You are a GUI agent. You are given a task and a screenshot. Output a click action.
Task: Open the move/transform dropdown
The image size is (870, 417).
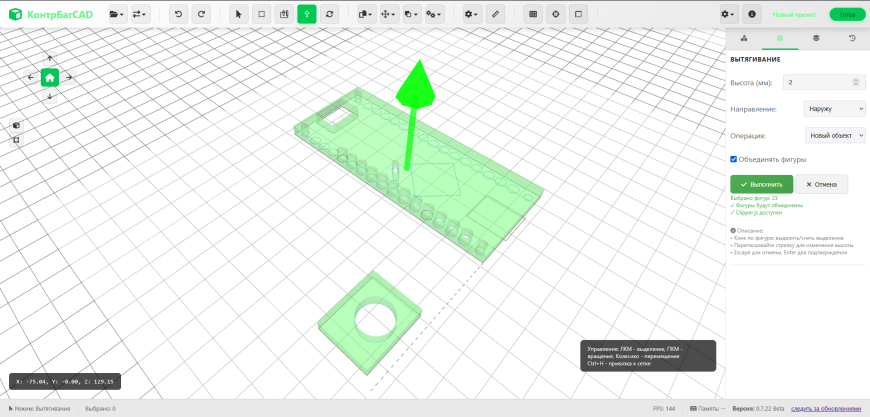click(390, 14)
